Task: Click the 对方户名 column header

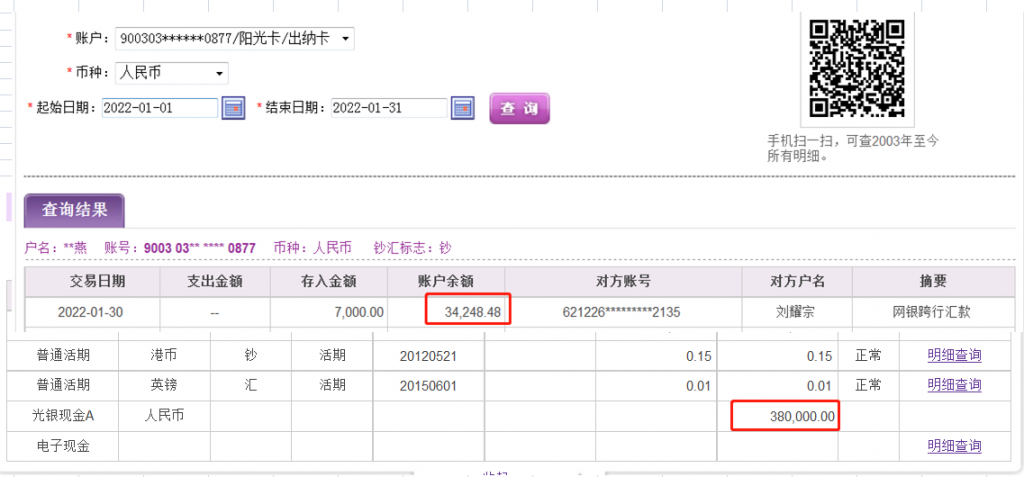Action: 797,282
